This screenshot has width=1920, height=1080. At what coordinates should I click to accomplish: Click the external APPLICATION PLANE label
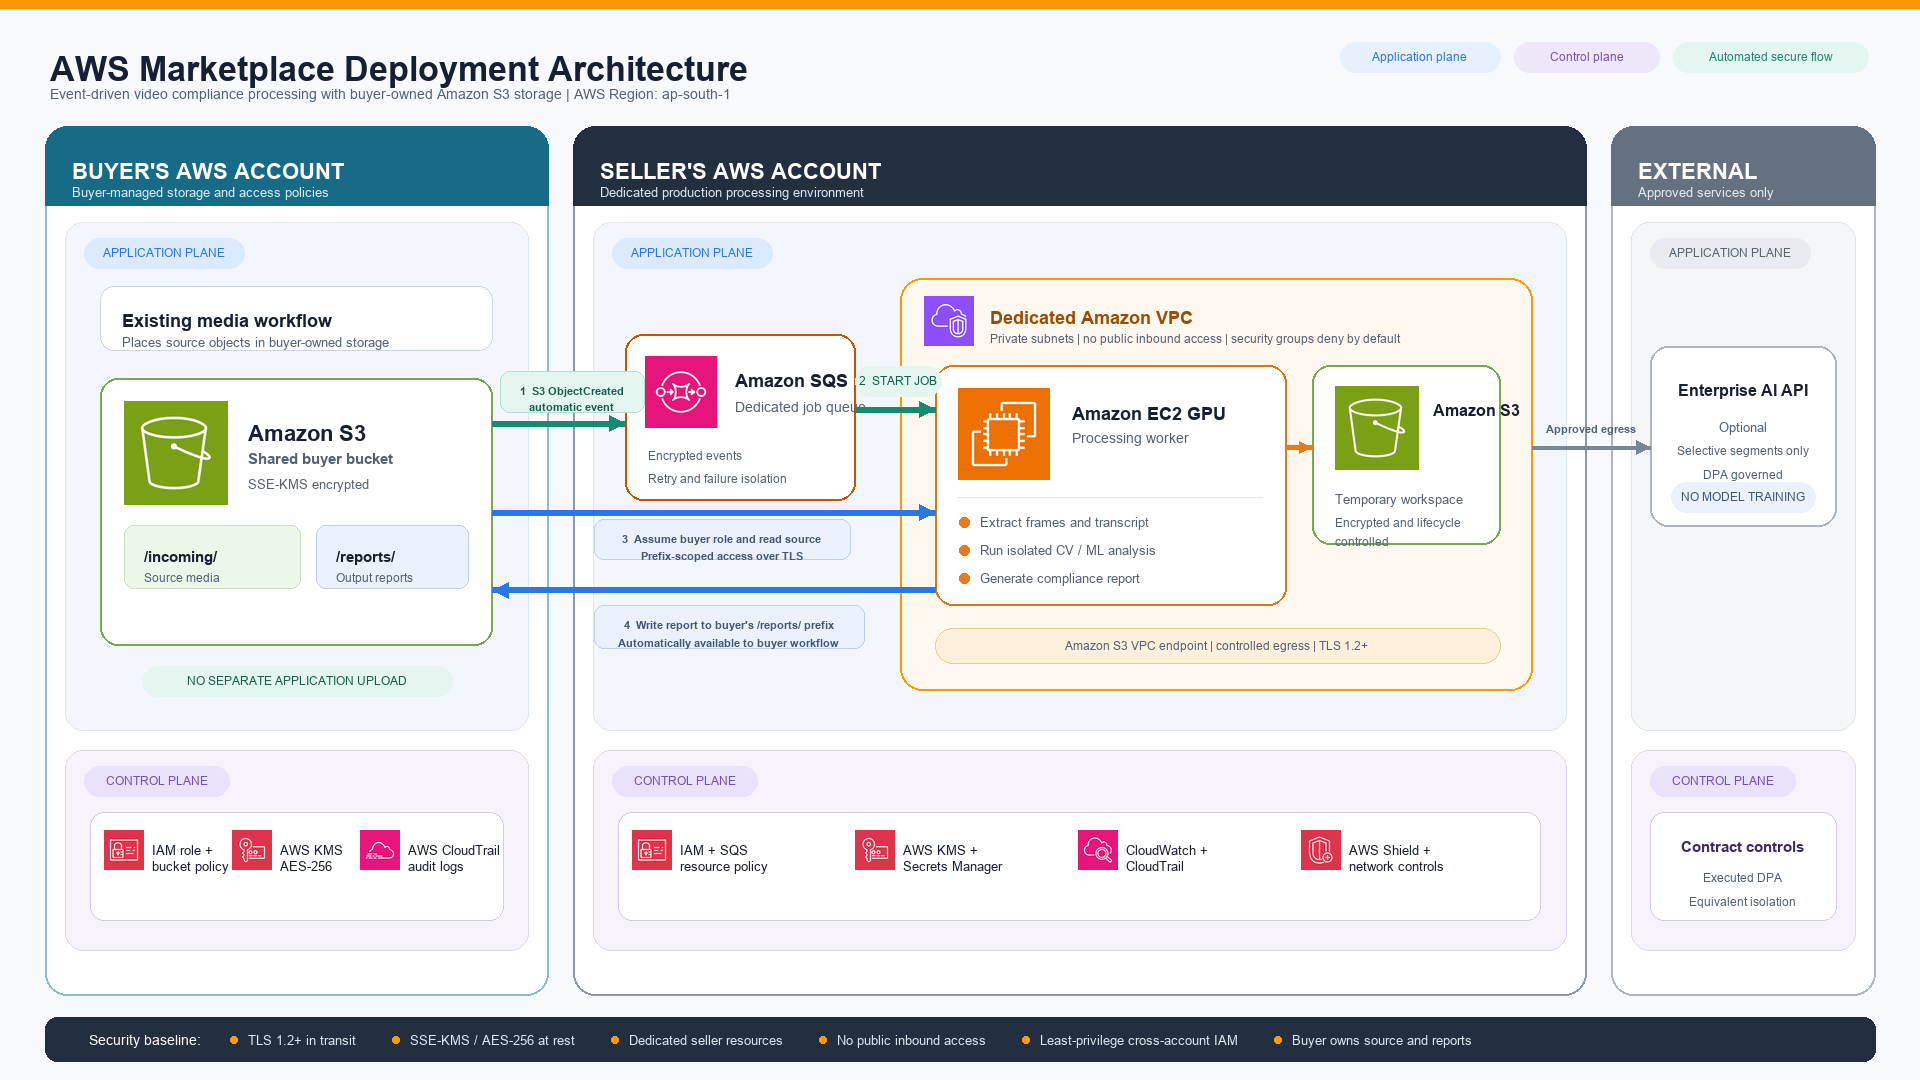tap(1730, 253)
